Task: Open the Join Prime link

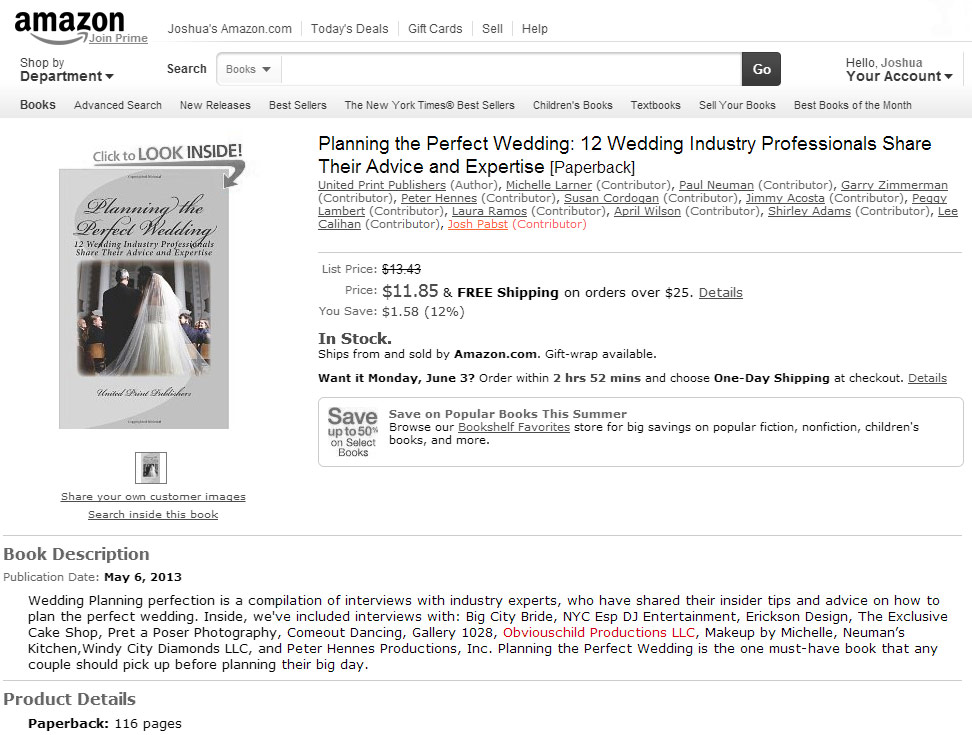Action: (x=118, y=38)
